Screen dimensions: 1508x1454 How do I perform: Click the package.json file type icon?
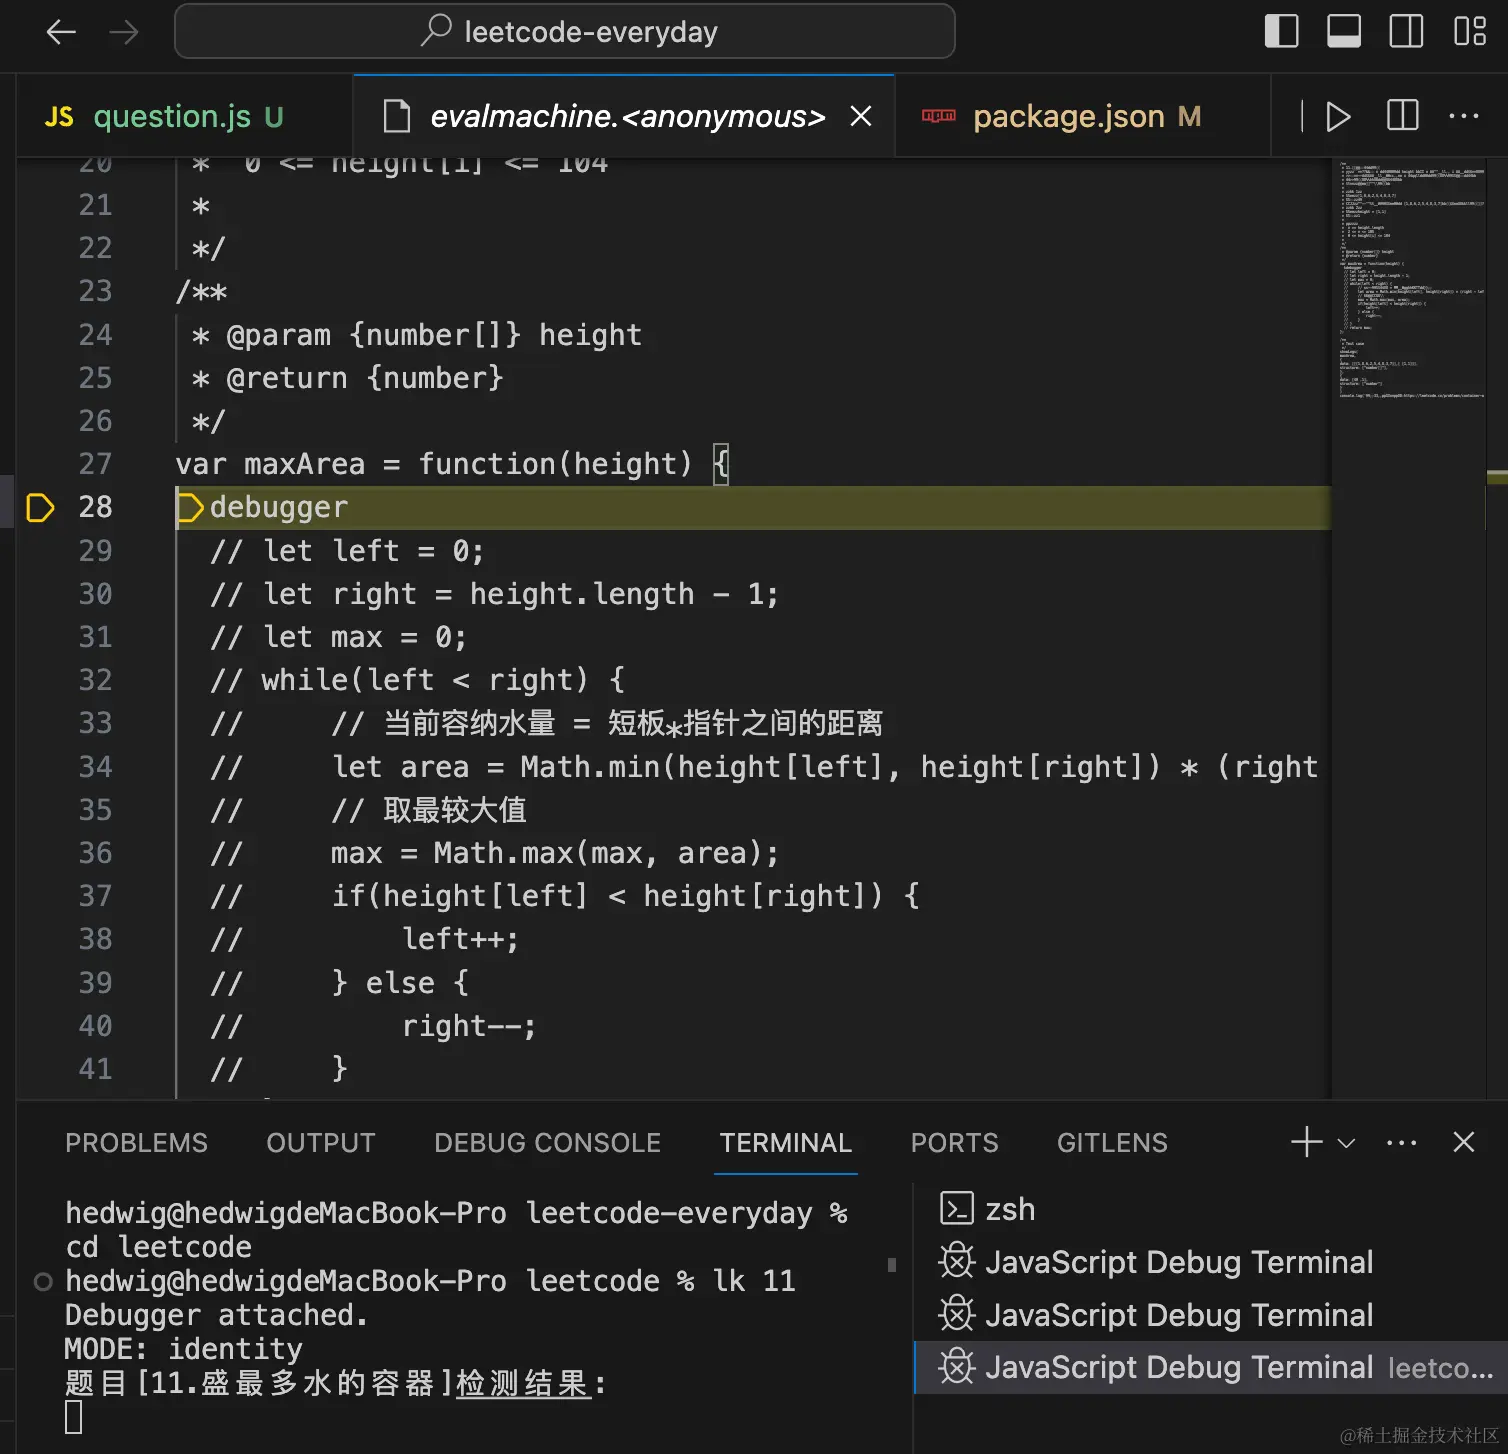tap(938, 117)
